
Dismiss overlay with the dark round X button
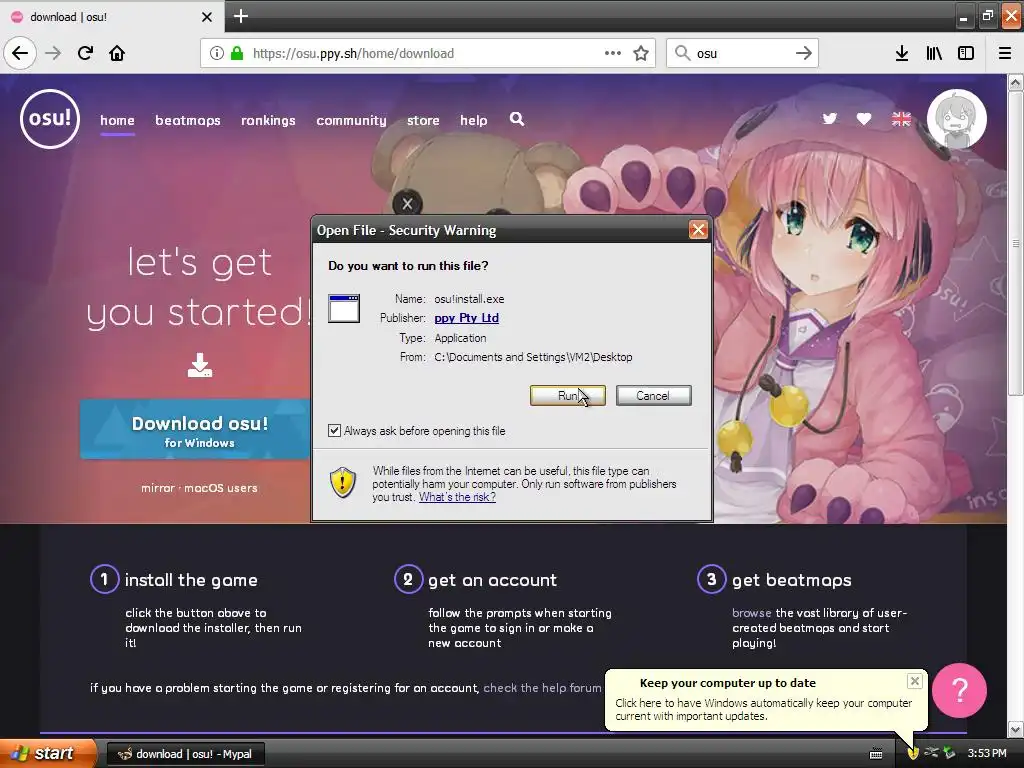(407, 204)
